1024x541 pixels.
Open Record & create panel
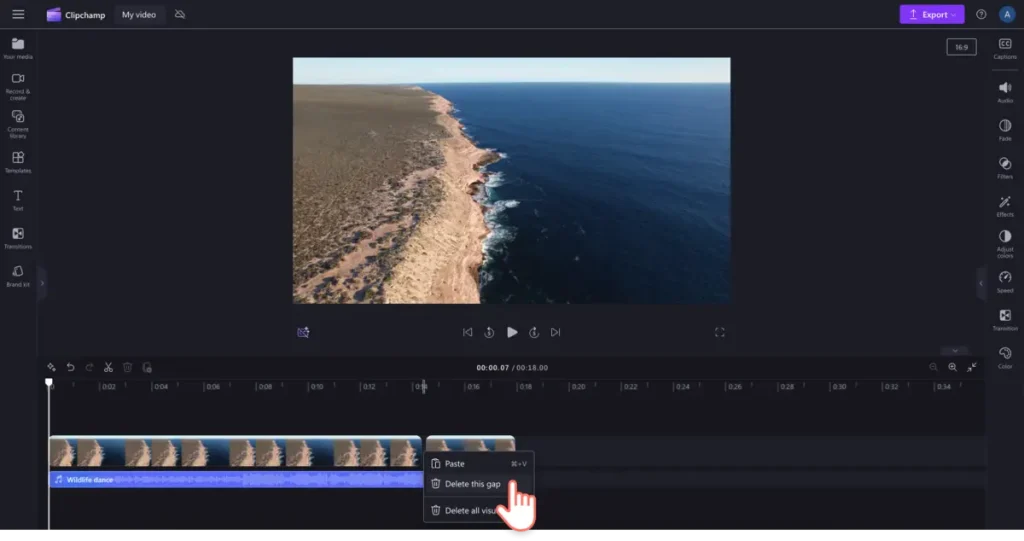coord(18,86)
